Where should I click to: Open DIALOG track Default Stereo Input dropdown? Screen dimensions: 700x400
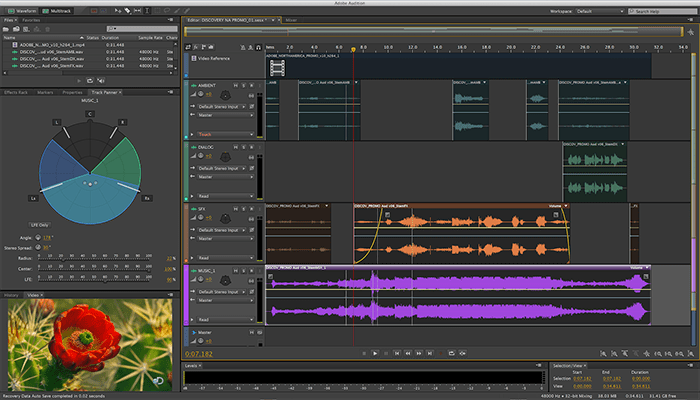click(222, 168)
